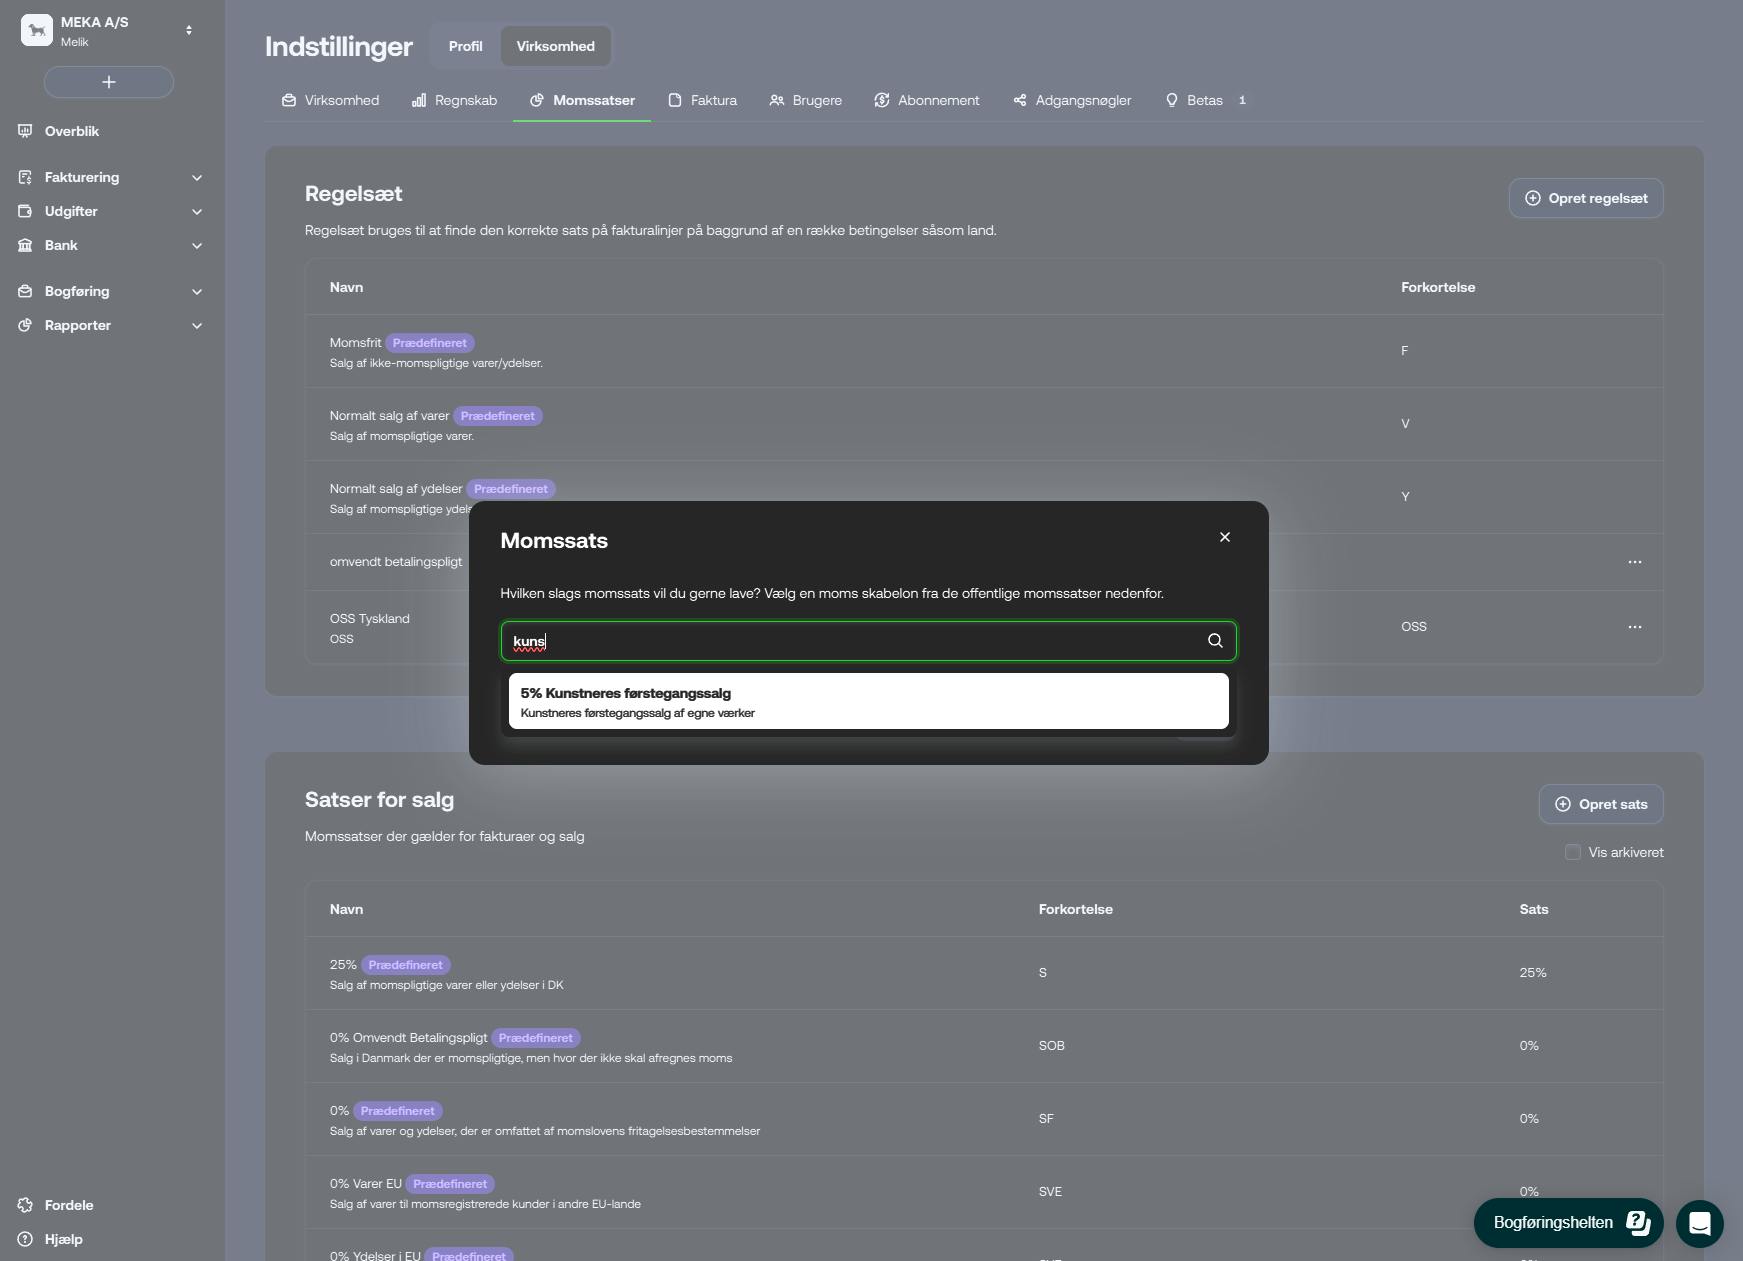Click the Bank building icon
The height and width of the screenshot is (1261, 1743).
point(25,245)
